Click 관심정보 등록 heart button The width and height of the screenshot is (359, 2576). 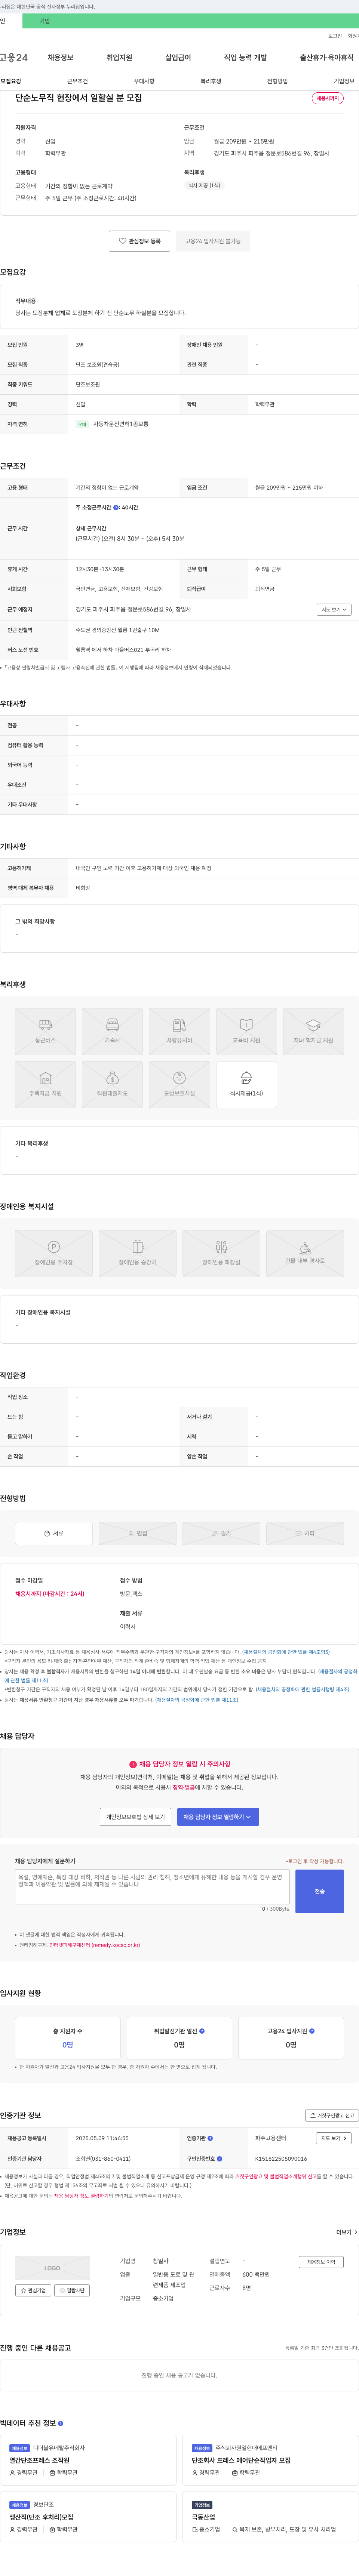(x=139, y=241)
